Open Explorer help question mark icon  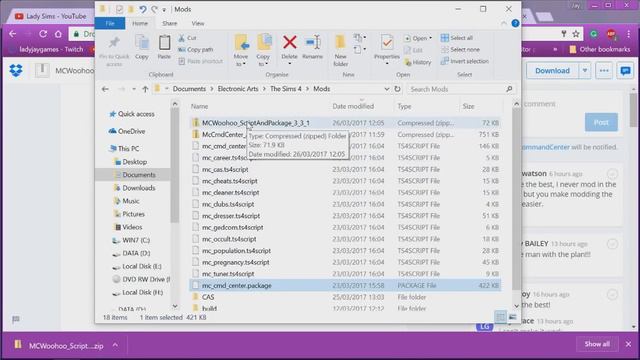515,23
